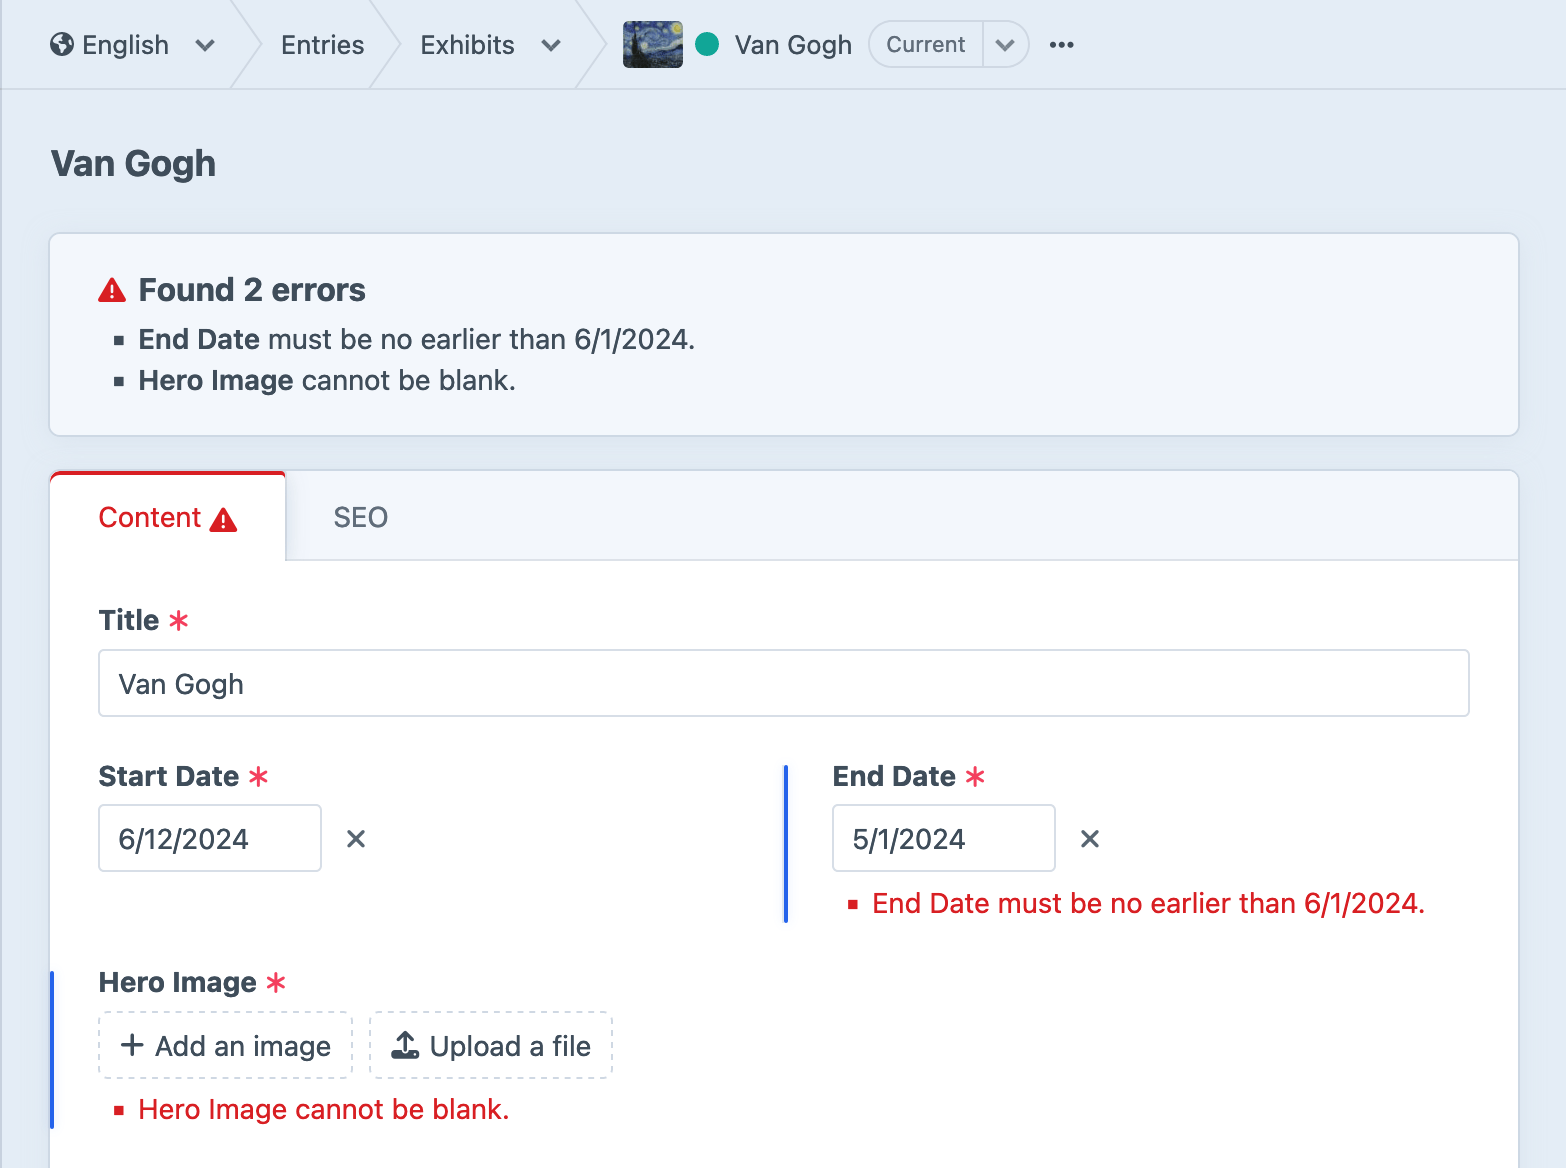This screenshot has width=1566, height=1168.
Task: Jump to End Date error from summary
Action: point(199,340)
